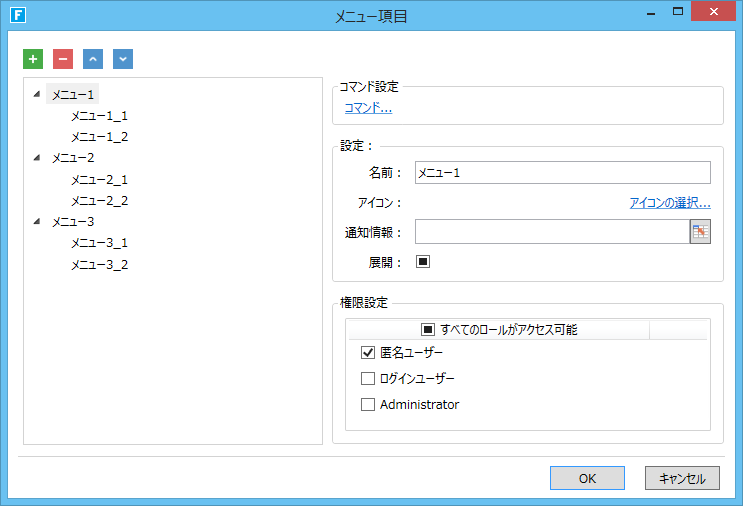Open the コマンド... link
Viewport: 743px width, 506px height.
368,108
